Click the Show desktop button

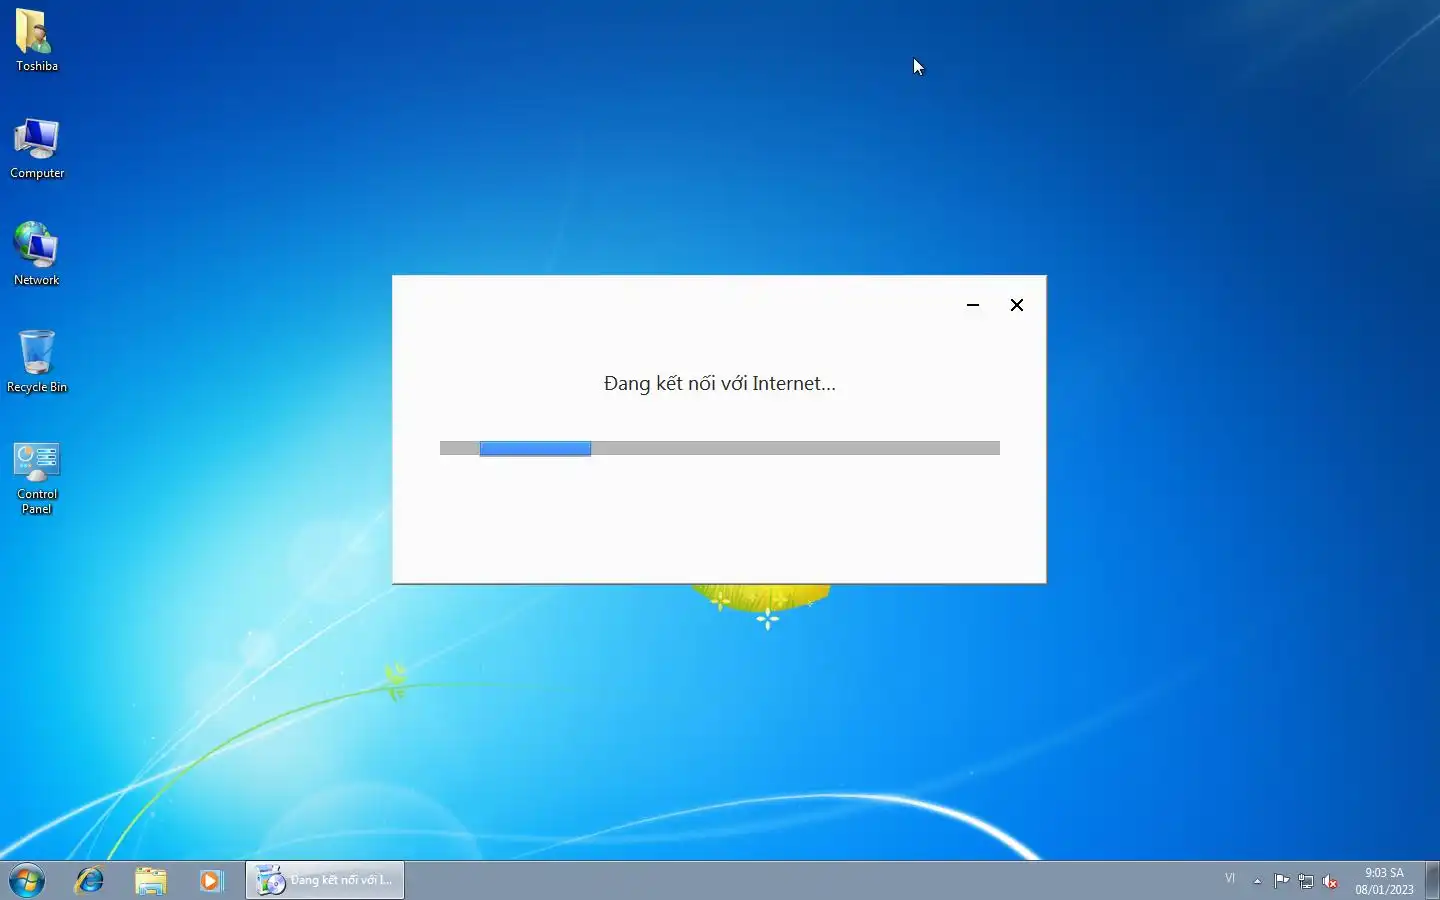tap(1432, 880)
